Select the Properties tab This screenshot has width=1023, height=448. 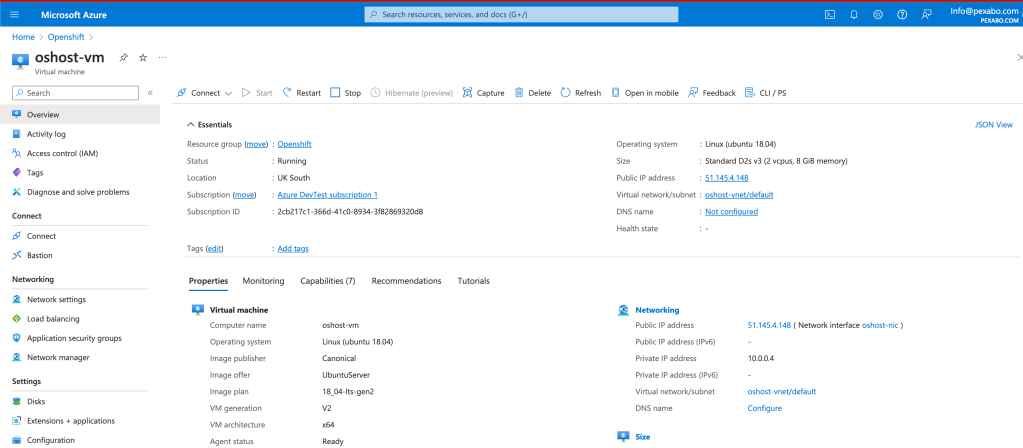(209, 281)
